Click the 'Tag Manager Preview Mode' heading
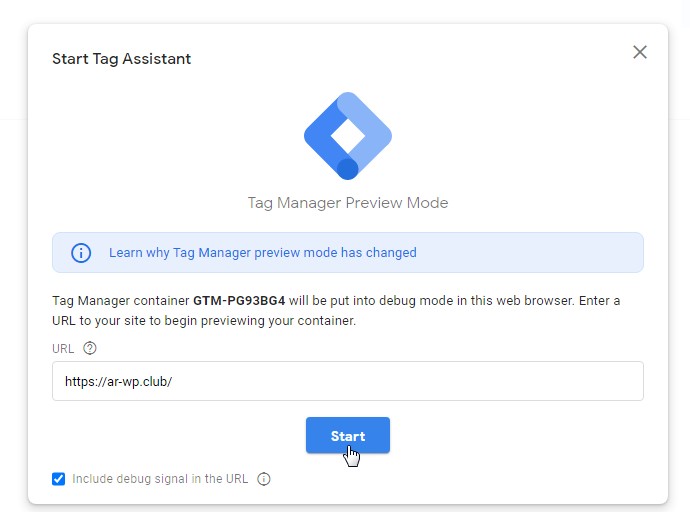This screenshot has width=690, height=512. [347, 203]
